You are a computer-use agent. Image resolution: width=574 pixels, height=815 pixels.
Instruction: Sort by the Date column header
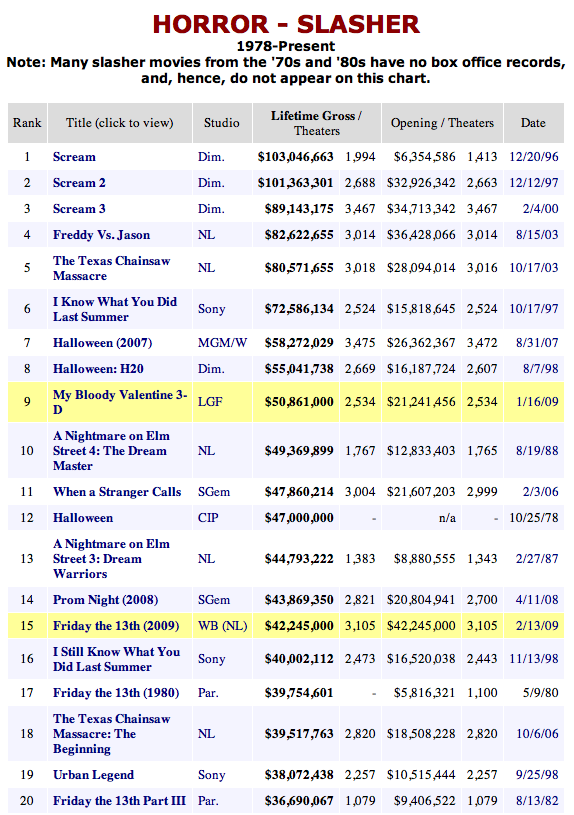click(533, 123)
